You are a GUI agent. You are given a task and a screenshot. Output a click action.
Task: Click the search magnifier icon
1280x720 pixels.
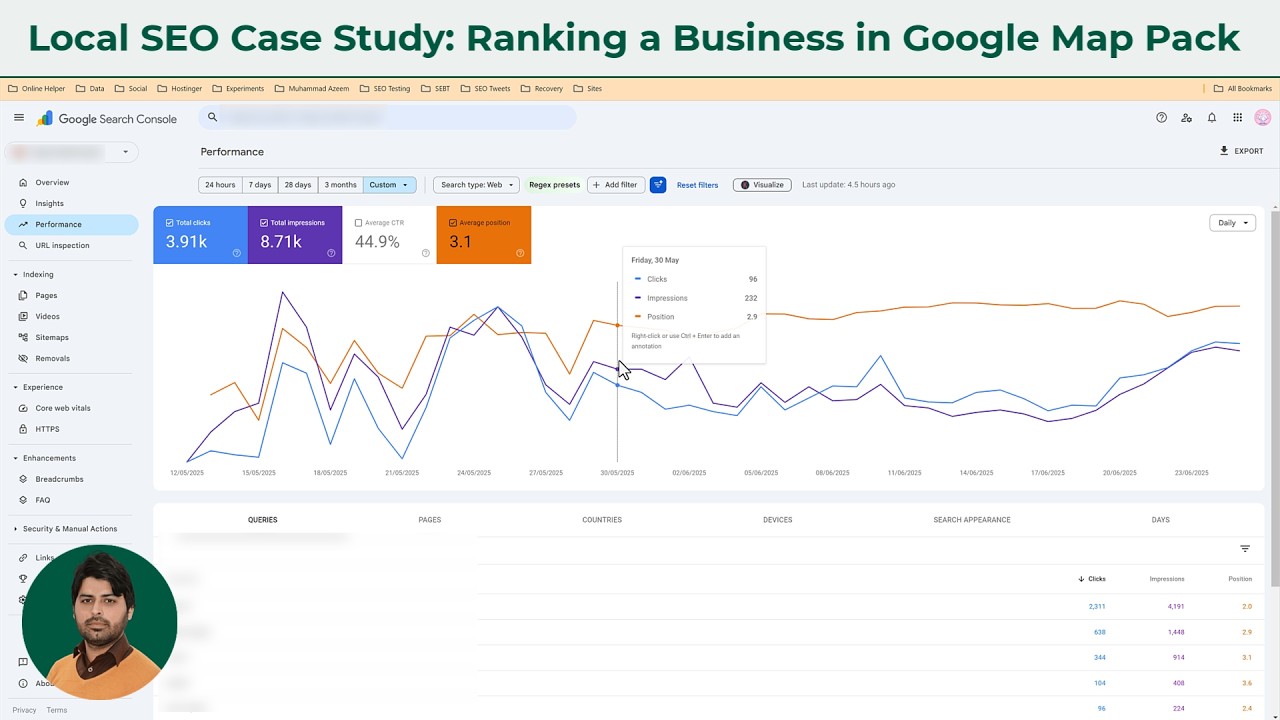coord(212,117)
